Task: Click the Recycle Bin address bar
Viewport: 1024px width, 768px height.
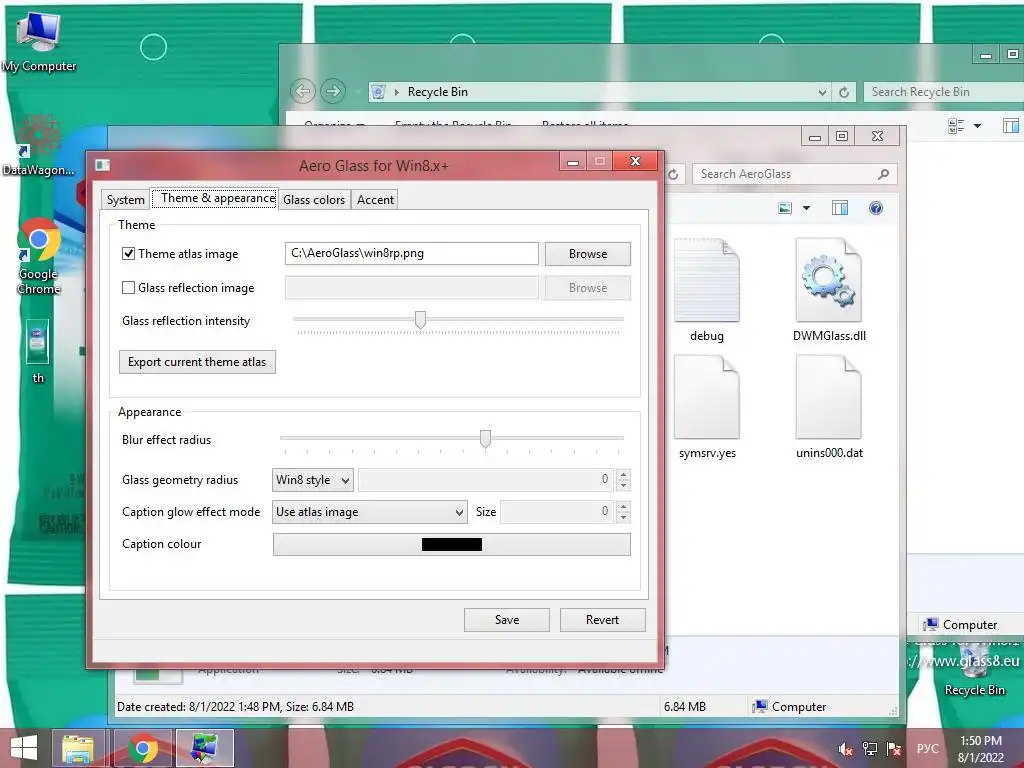Action: [x=601, y=92]
